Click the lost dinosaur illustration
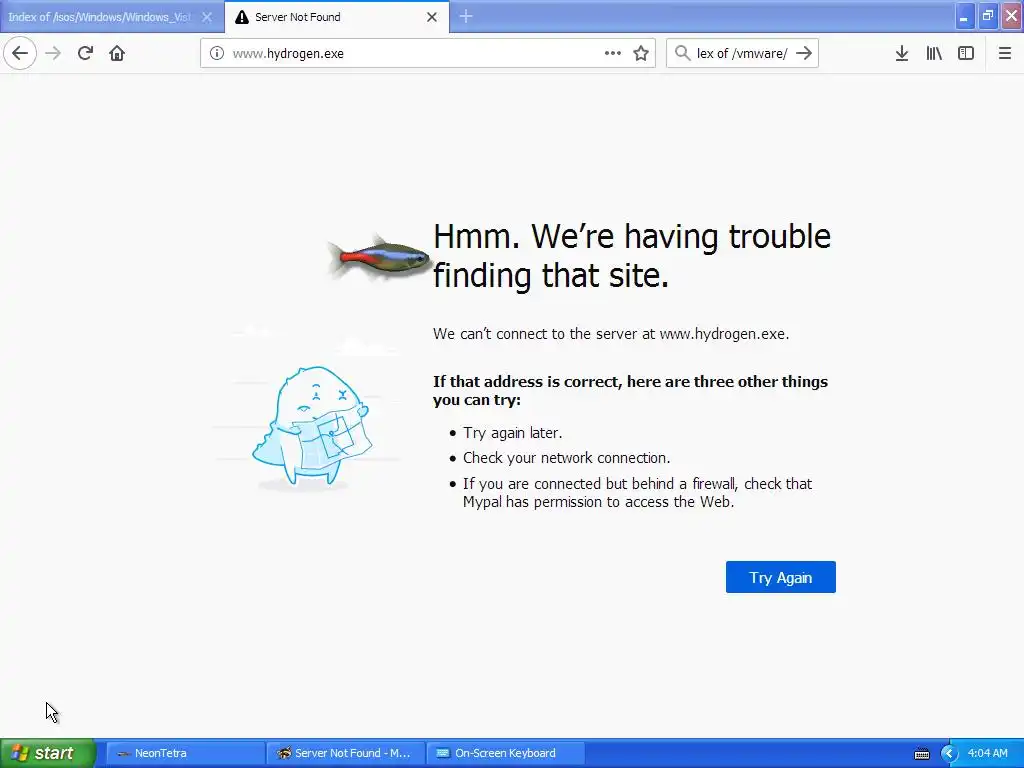The height and width of the screenshot is (768, 1024). 312,426
